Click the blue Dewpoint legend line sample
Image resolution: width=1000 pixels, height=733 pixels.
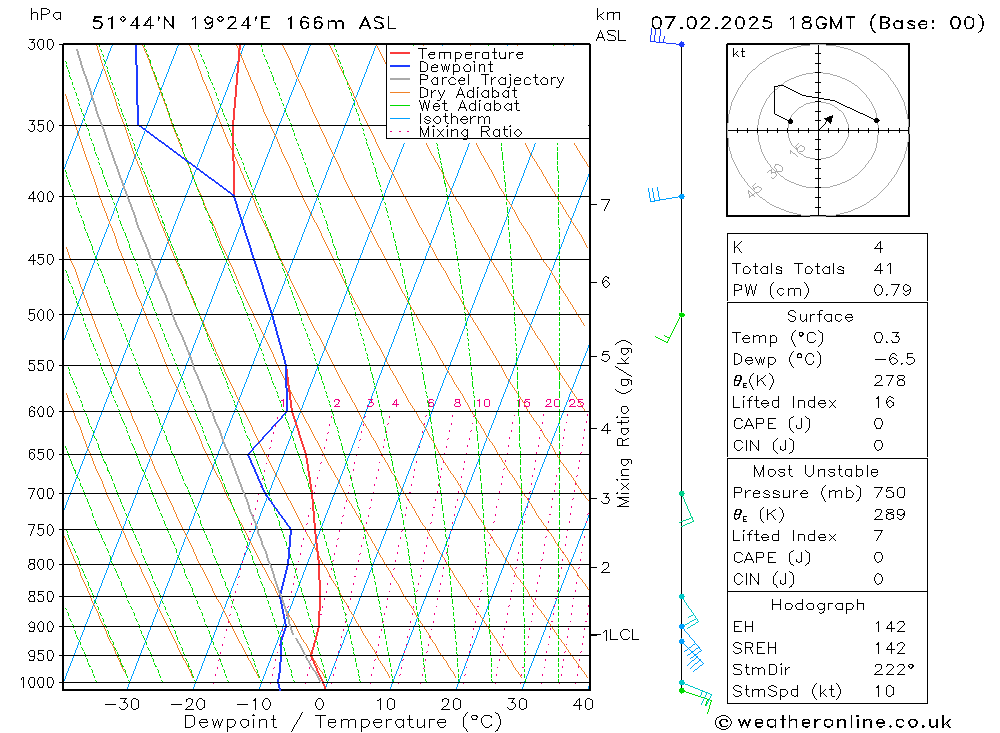click(x=400, y=66)
